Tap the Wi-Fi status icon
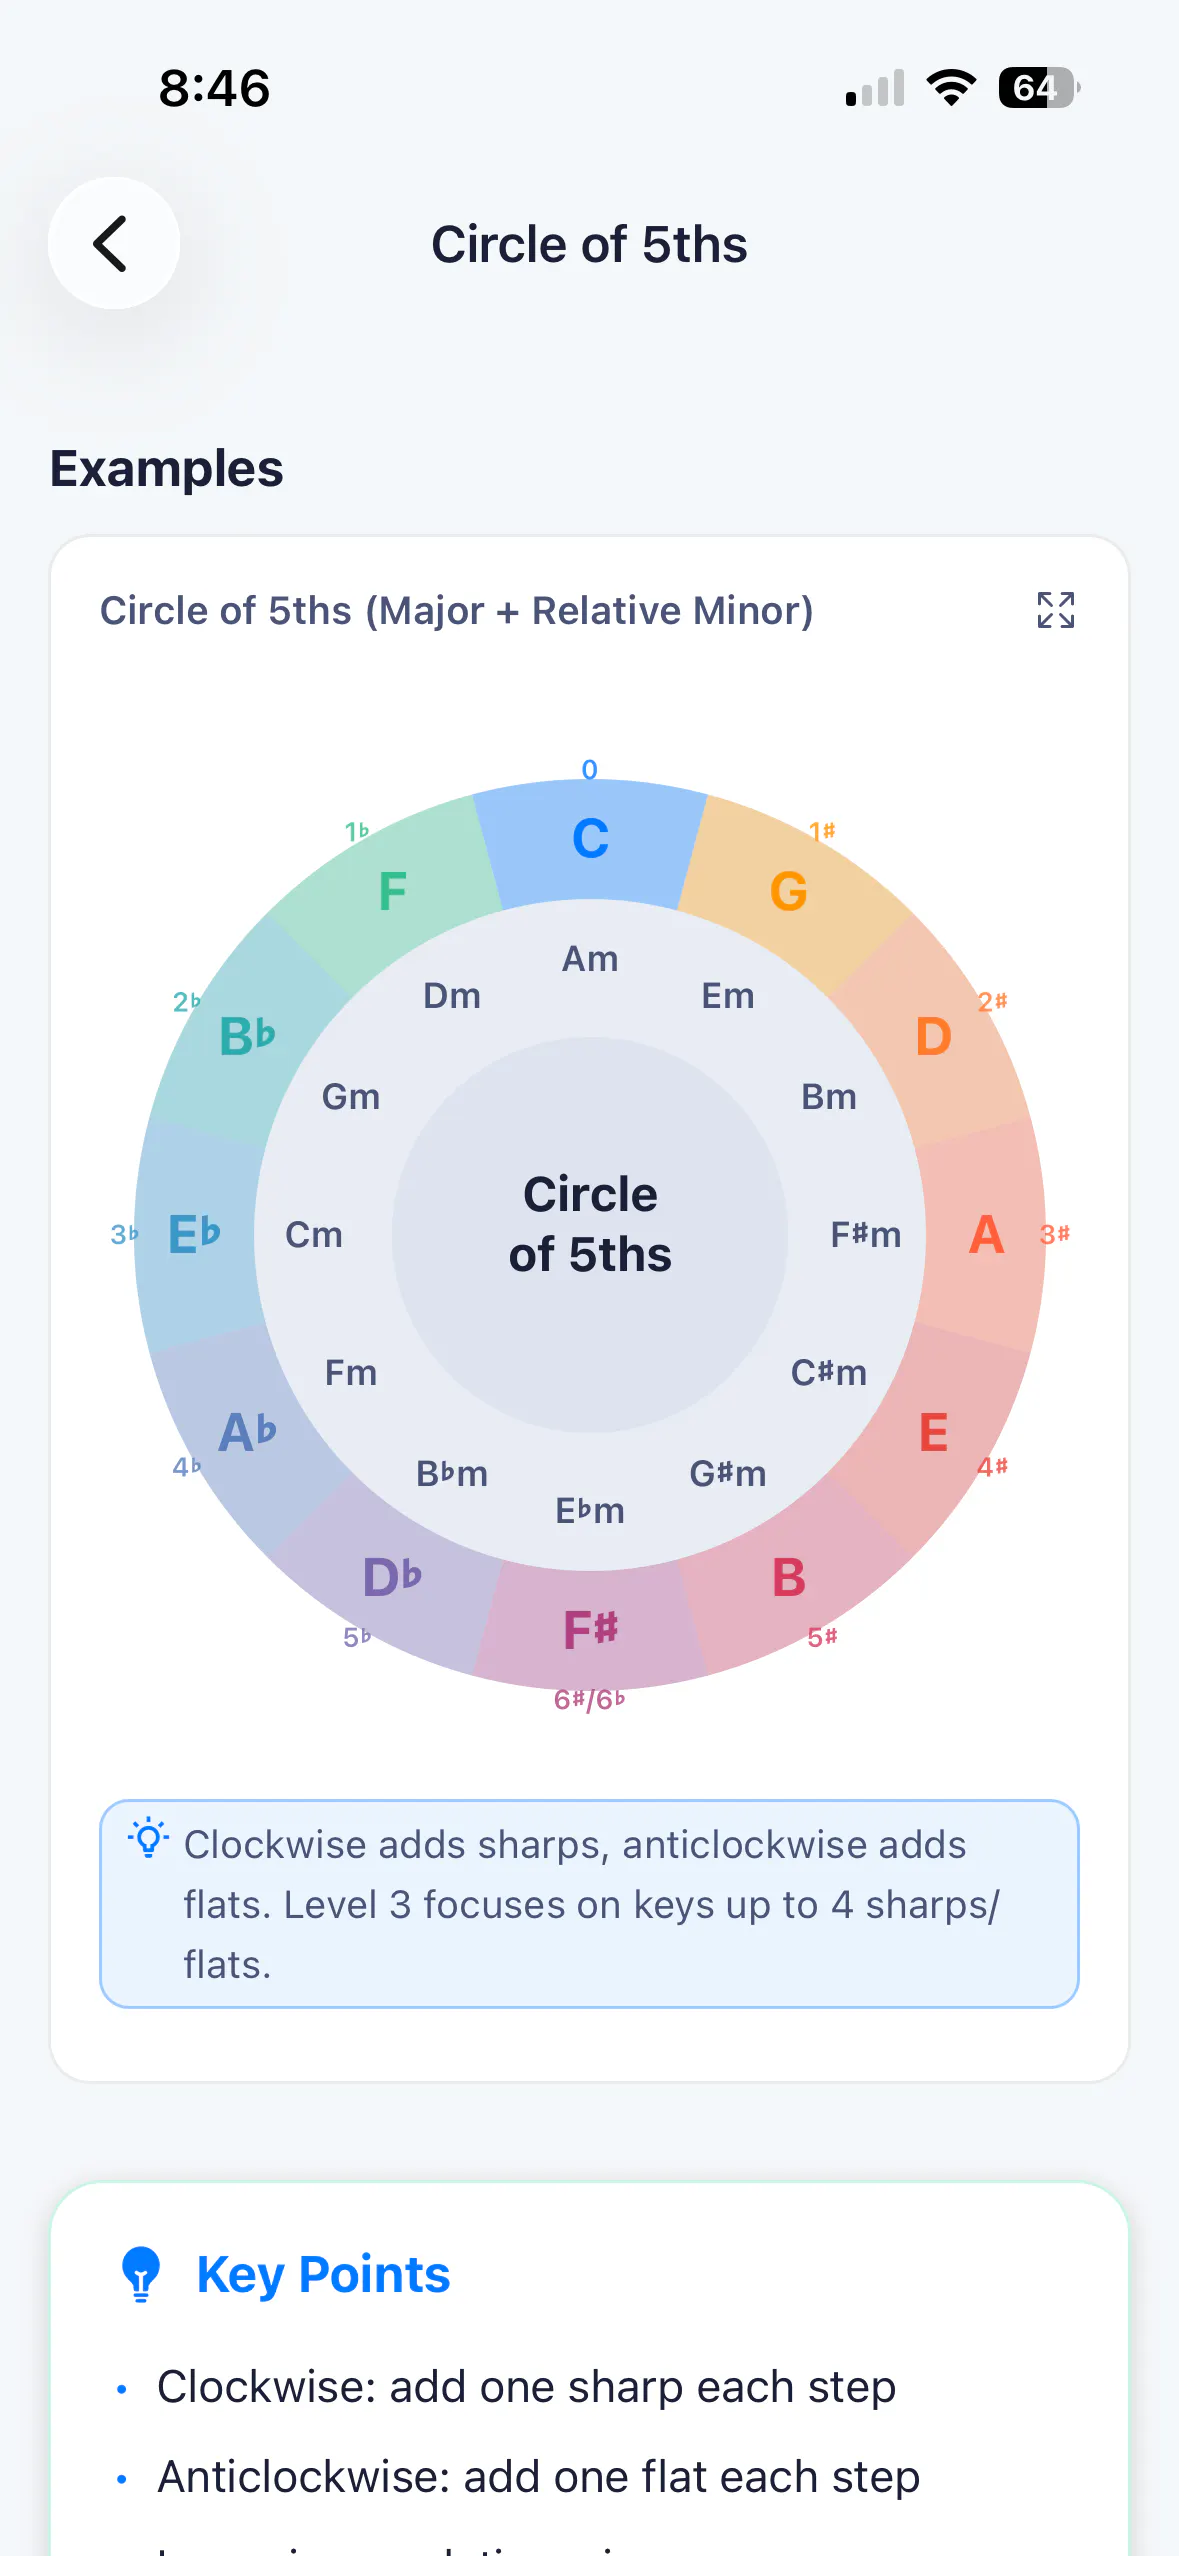1179x2556 pixels. click(x=951, y=88)
